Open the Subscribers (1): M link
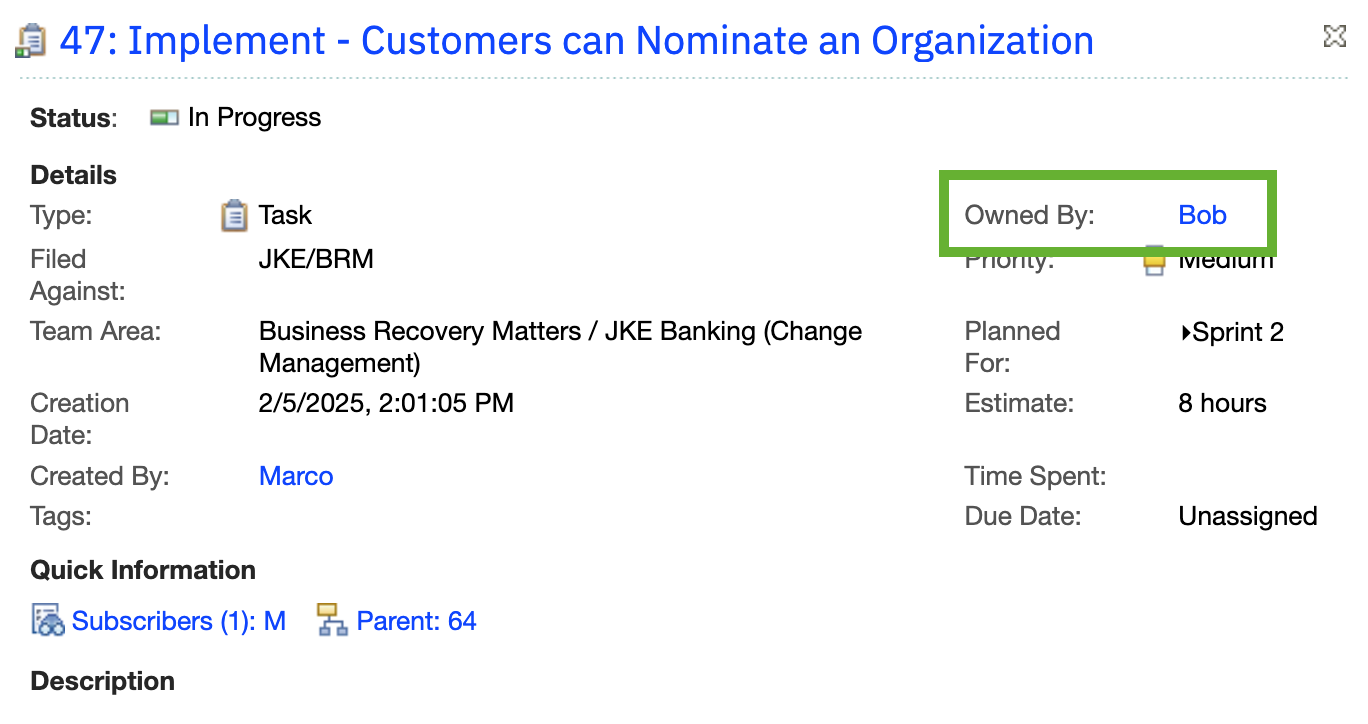Viewport: 1368px width, 724px height. click(179, 621)
